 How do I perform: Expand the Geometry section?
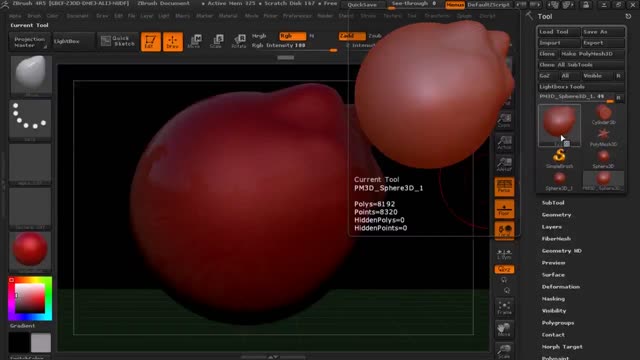coord(556,215)
